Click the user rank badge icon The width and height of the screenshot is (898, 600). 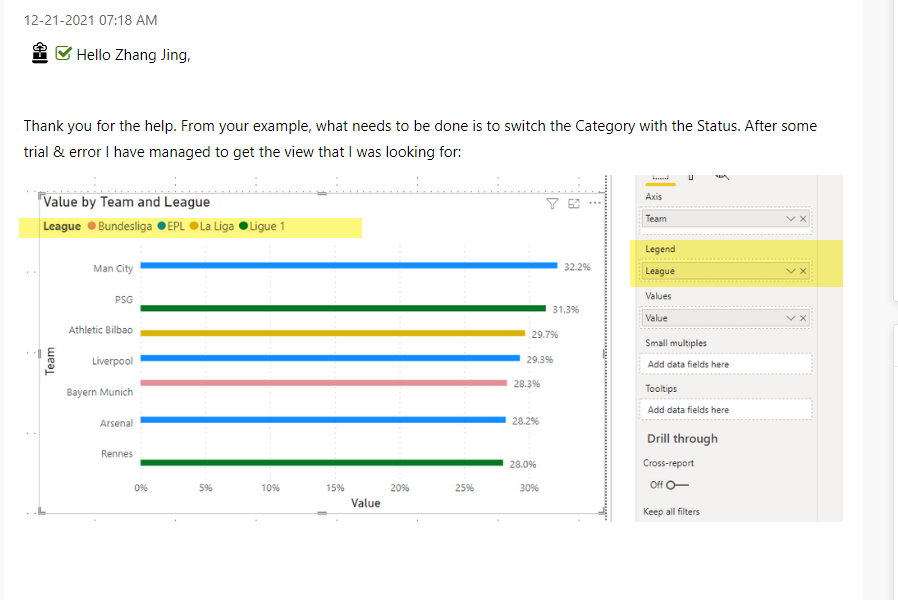tap(40, 53)
